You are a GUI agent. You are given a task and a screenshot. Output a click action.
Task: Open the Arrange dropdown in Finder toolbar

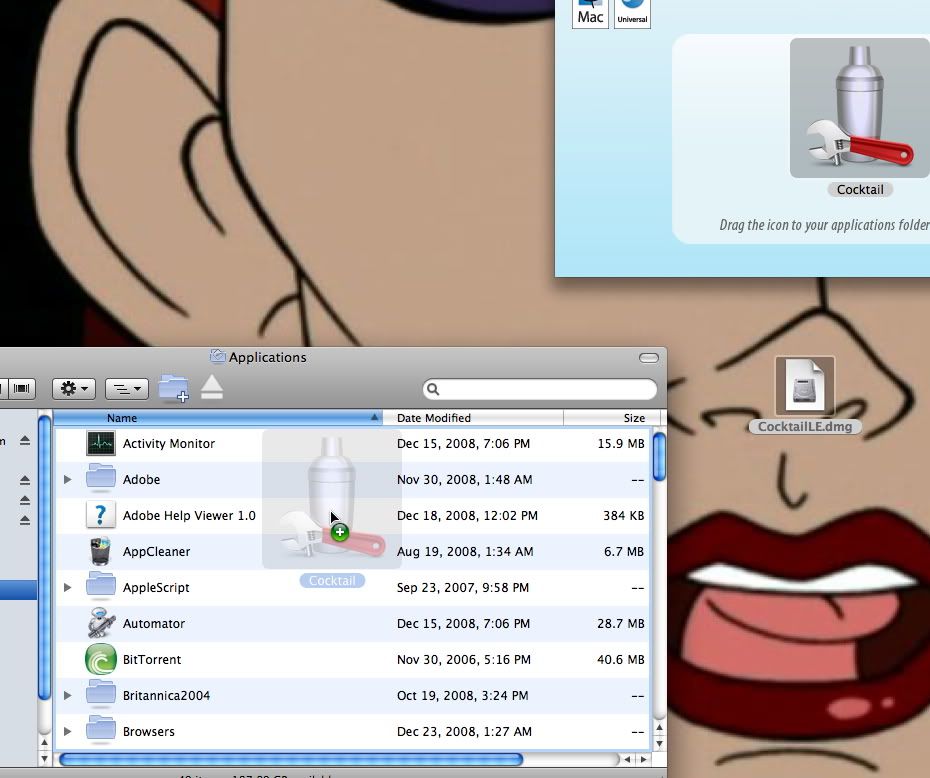click(x=127, y=388)
